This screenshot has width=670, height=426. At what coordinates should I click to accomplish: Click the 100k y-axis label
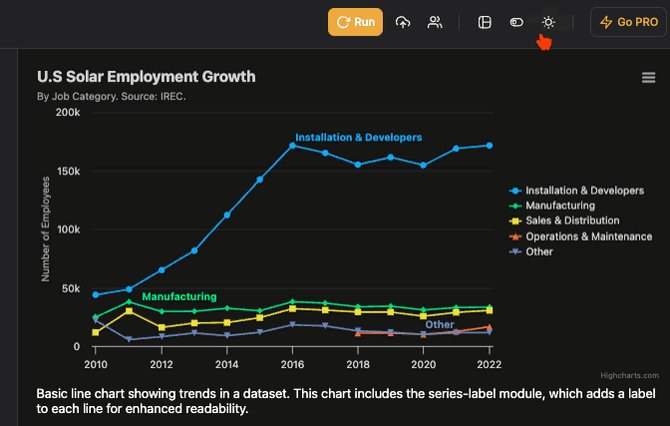[x=68, y=229]
